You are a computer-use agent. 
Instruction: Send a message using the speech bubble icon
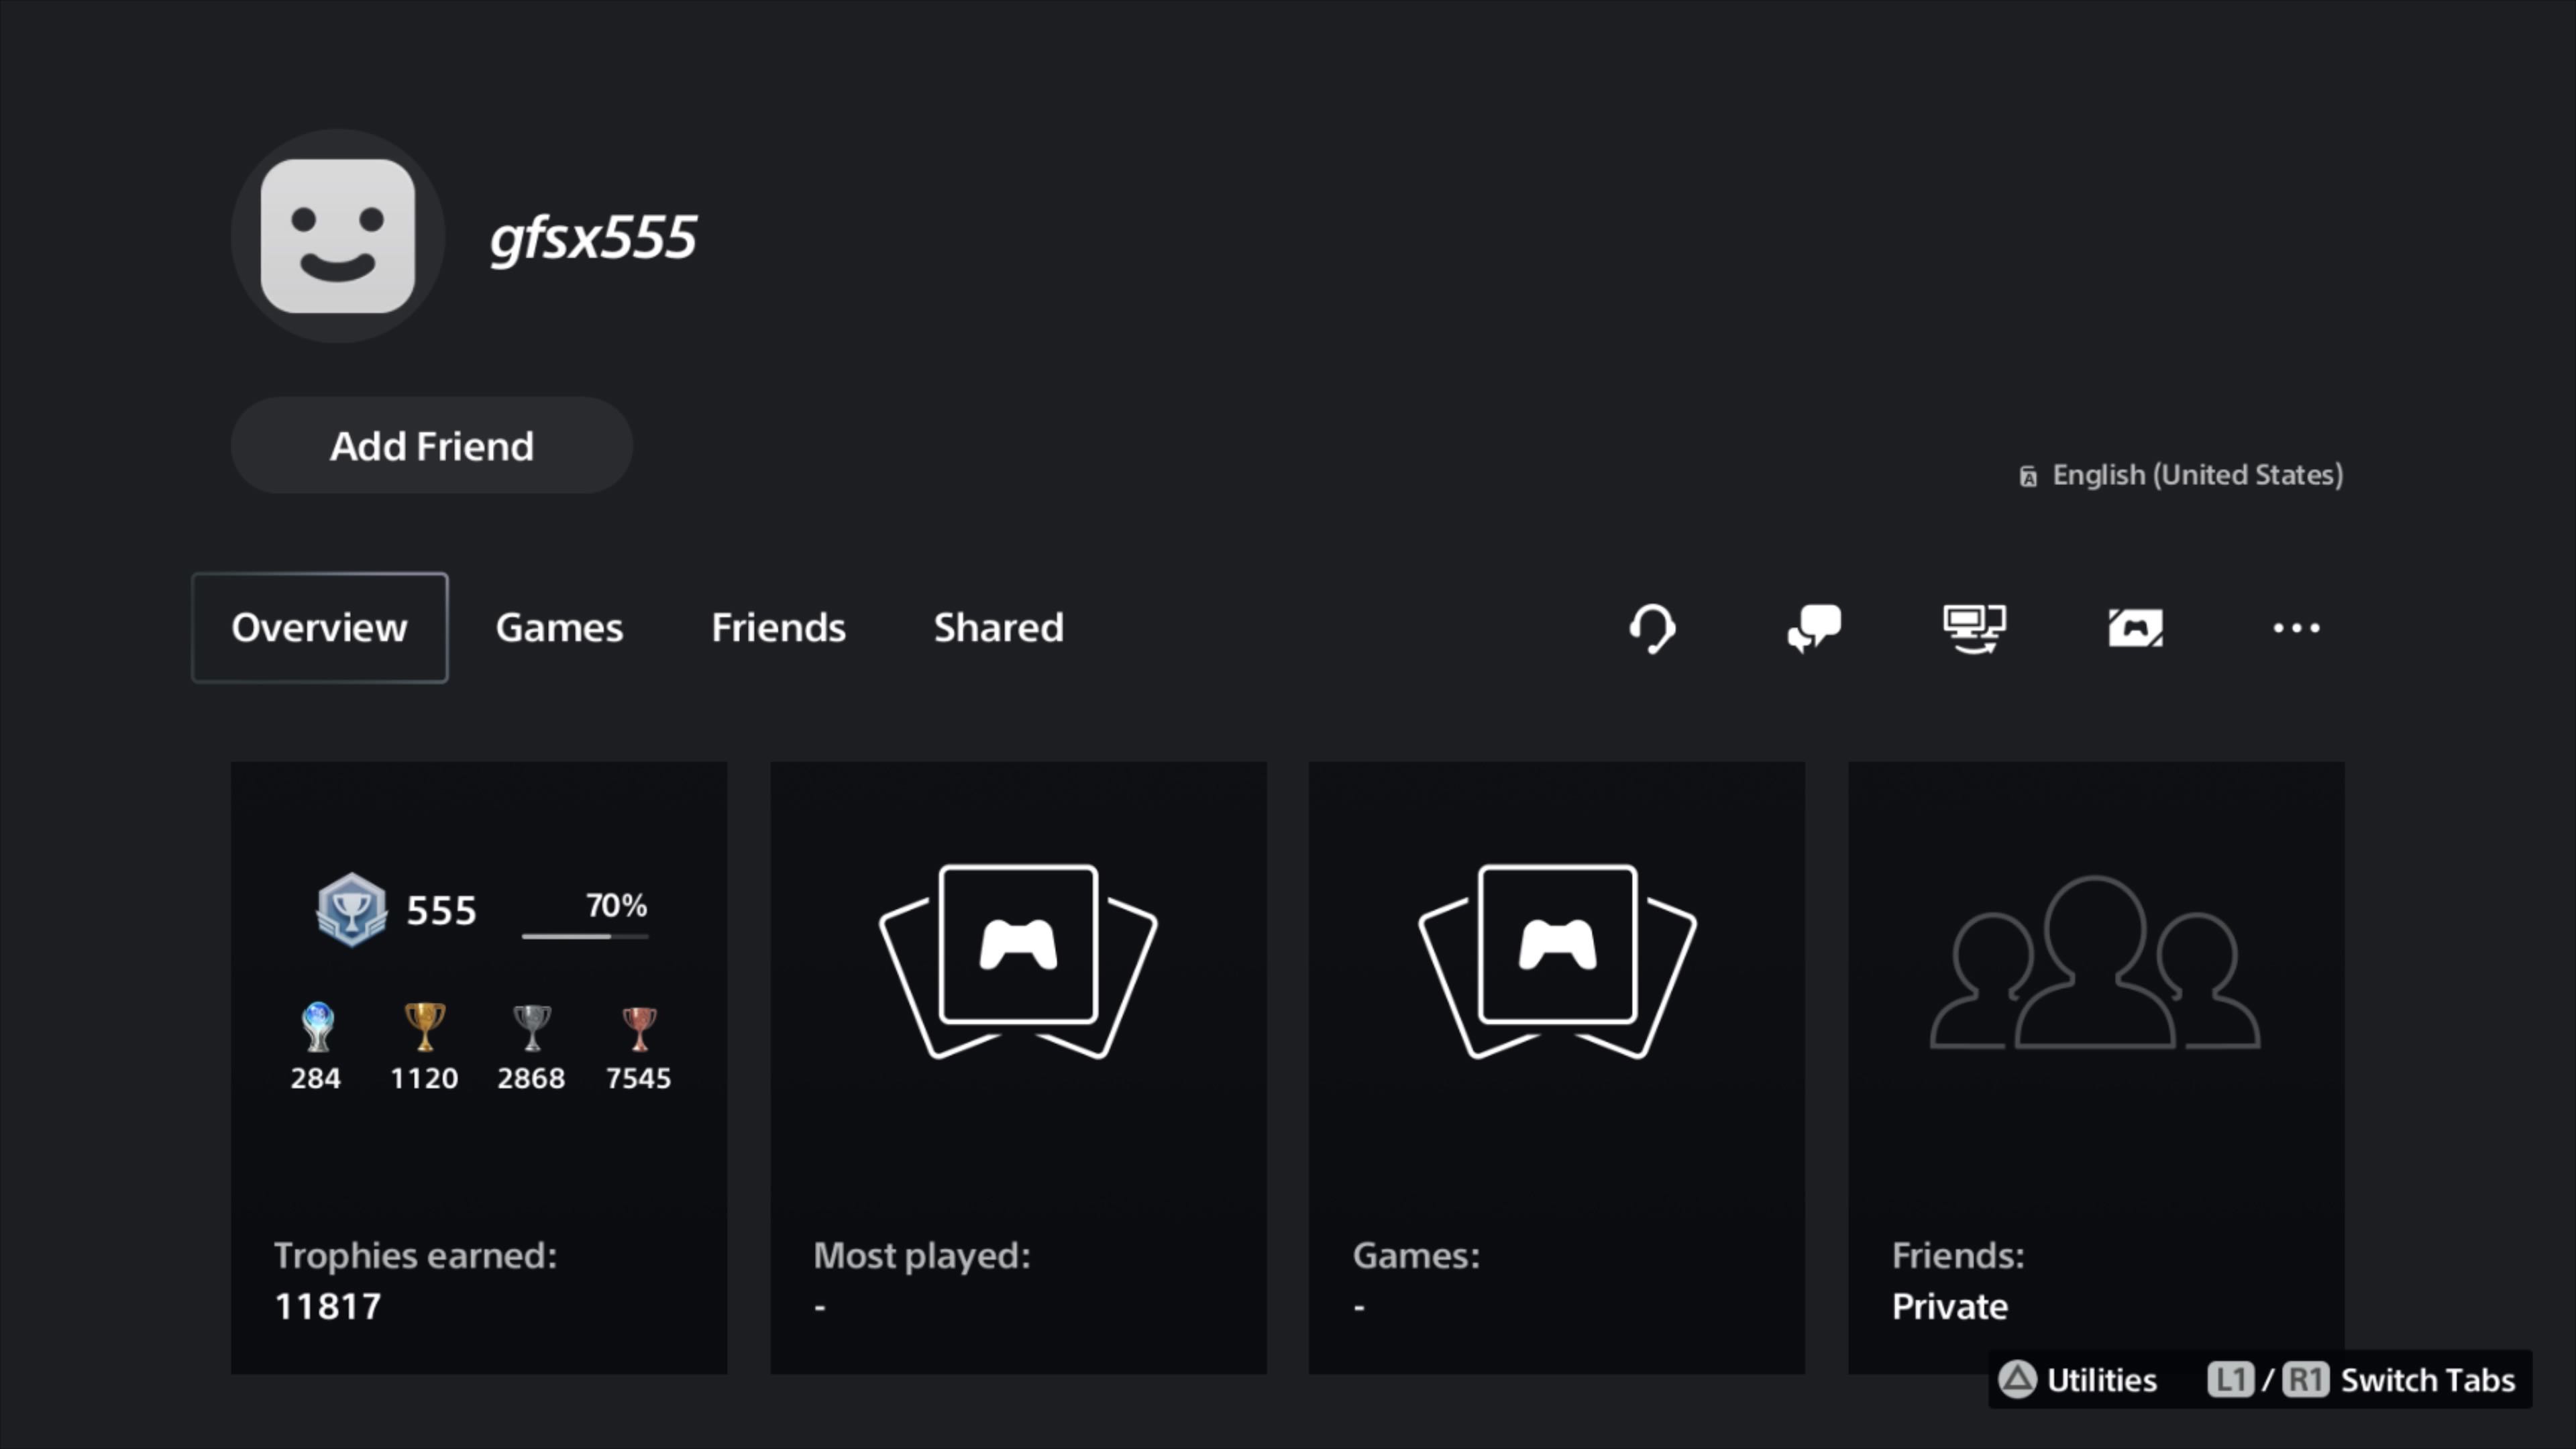(x=1814, y=628)
